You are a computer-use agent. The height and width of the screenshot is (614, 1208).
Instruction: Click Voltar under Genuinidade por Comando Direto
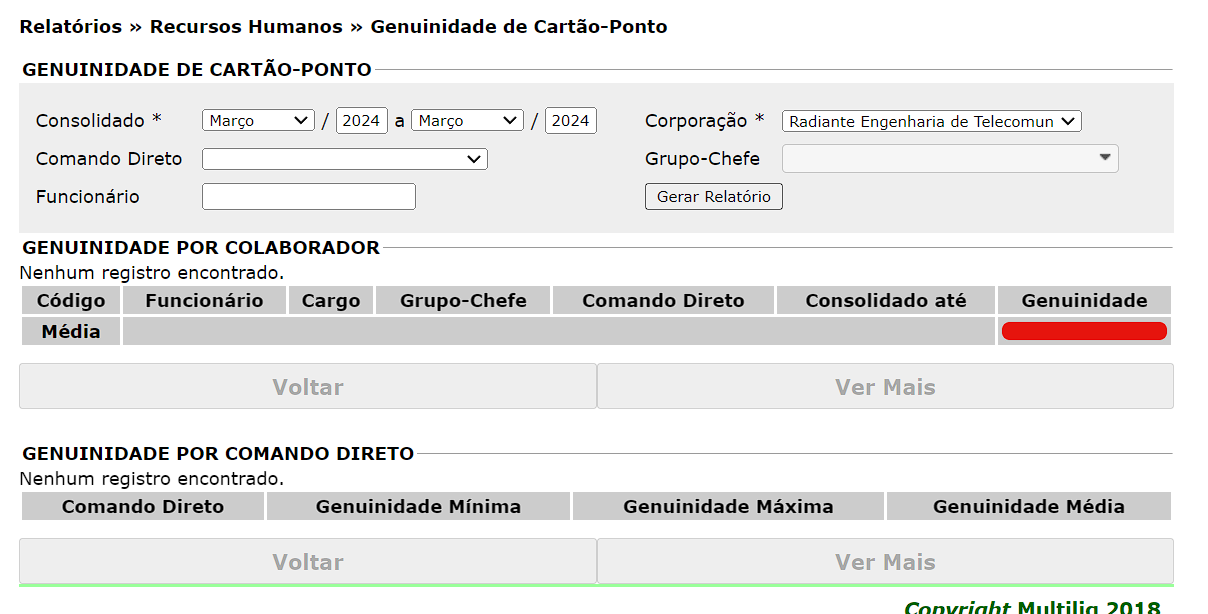point(308,562)
